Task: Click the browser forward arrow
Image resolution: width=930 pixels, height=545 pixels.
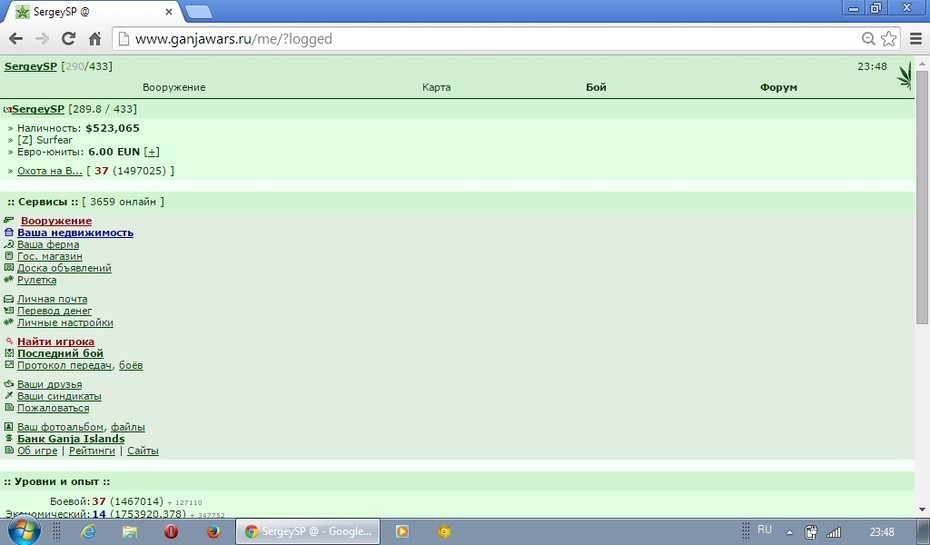Action: click(42, 39)
